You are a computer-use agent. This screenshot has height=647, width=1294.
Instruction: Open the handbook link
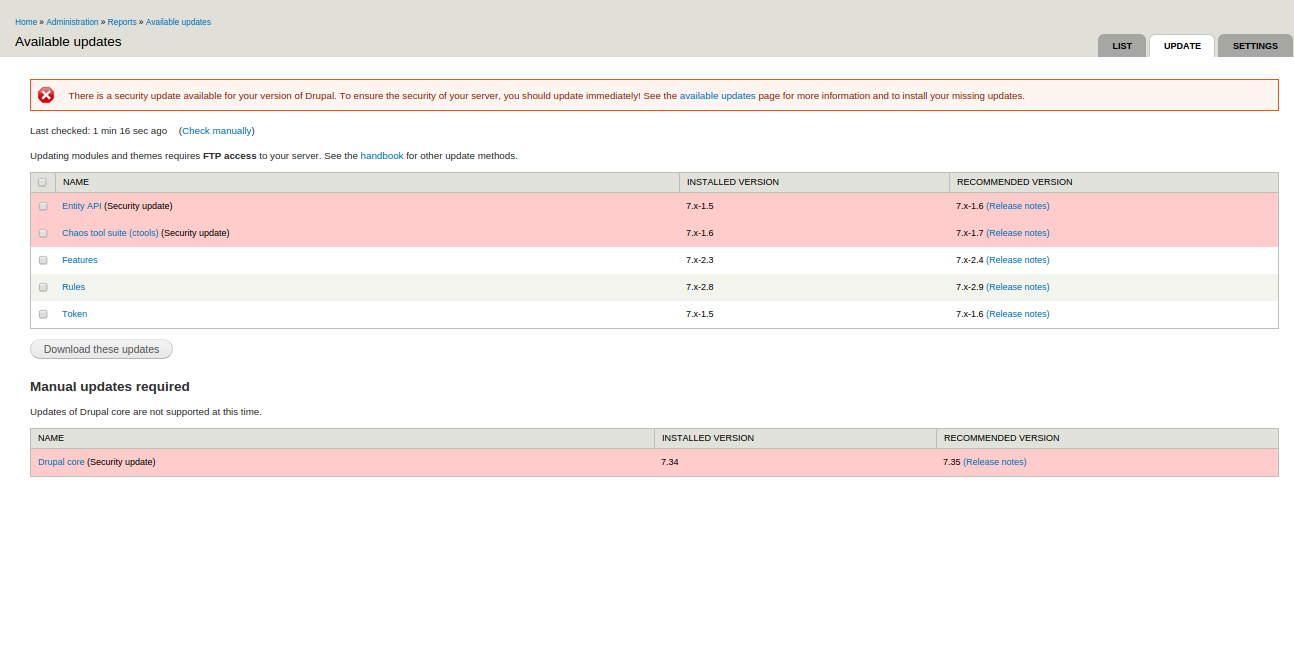click(x=382, y=156)
